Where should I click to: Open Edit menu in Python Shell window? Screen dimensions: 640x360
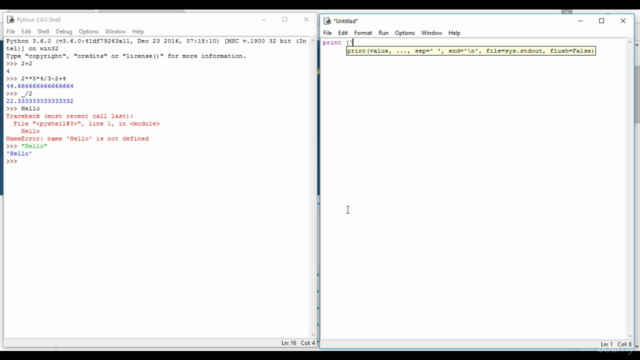click(26, 31)
